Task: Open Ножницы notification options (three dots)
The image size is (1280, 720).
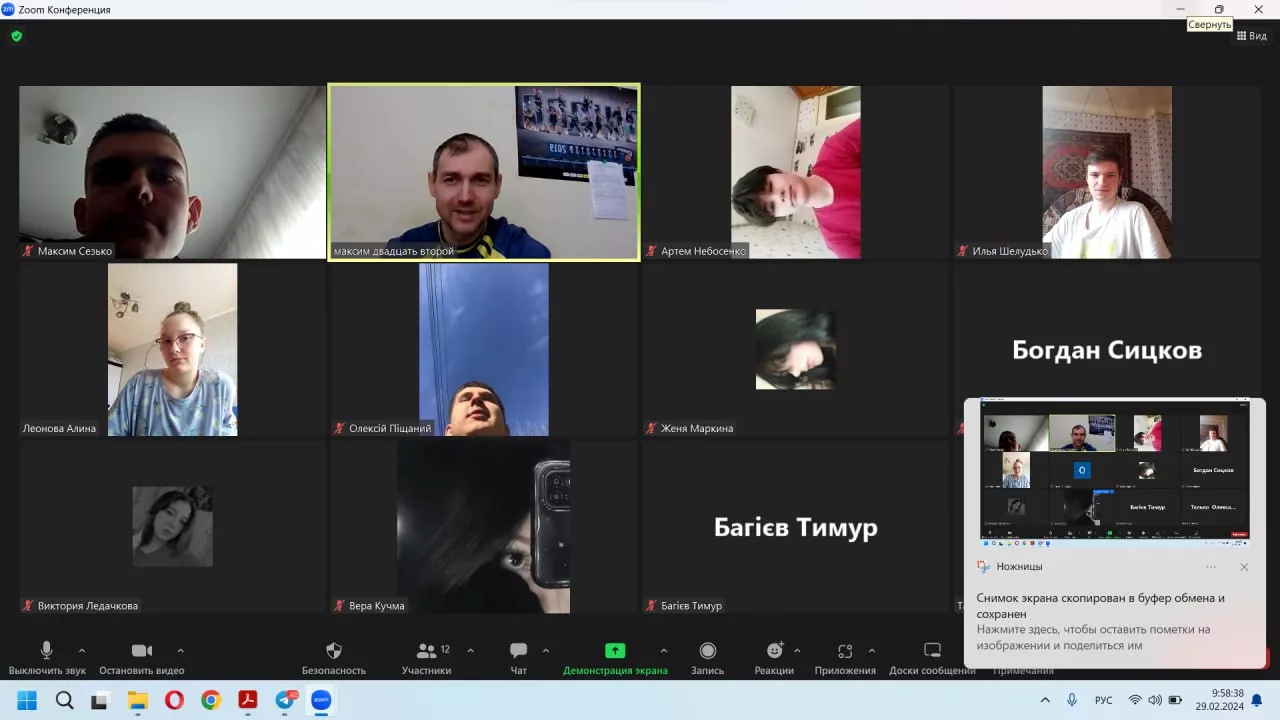Action: (1211, 567)
